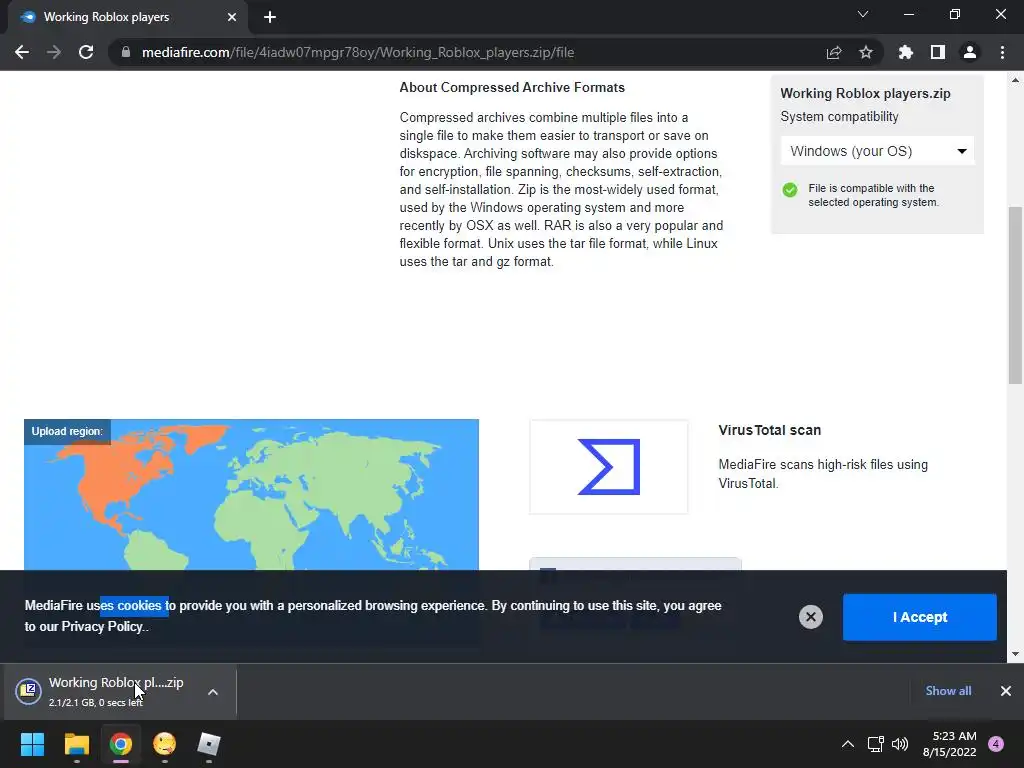Image resolution: width=1024 pixels, height=768 pixels.
Task: Click the address bar URL
Action: (358, 52)
